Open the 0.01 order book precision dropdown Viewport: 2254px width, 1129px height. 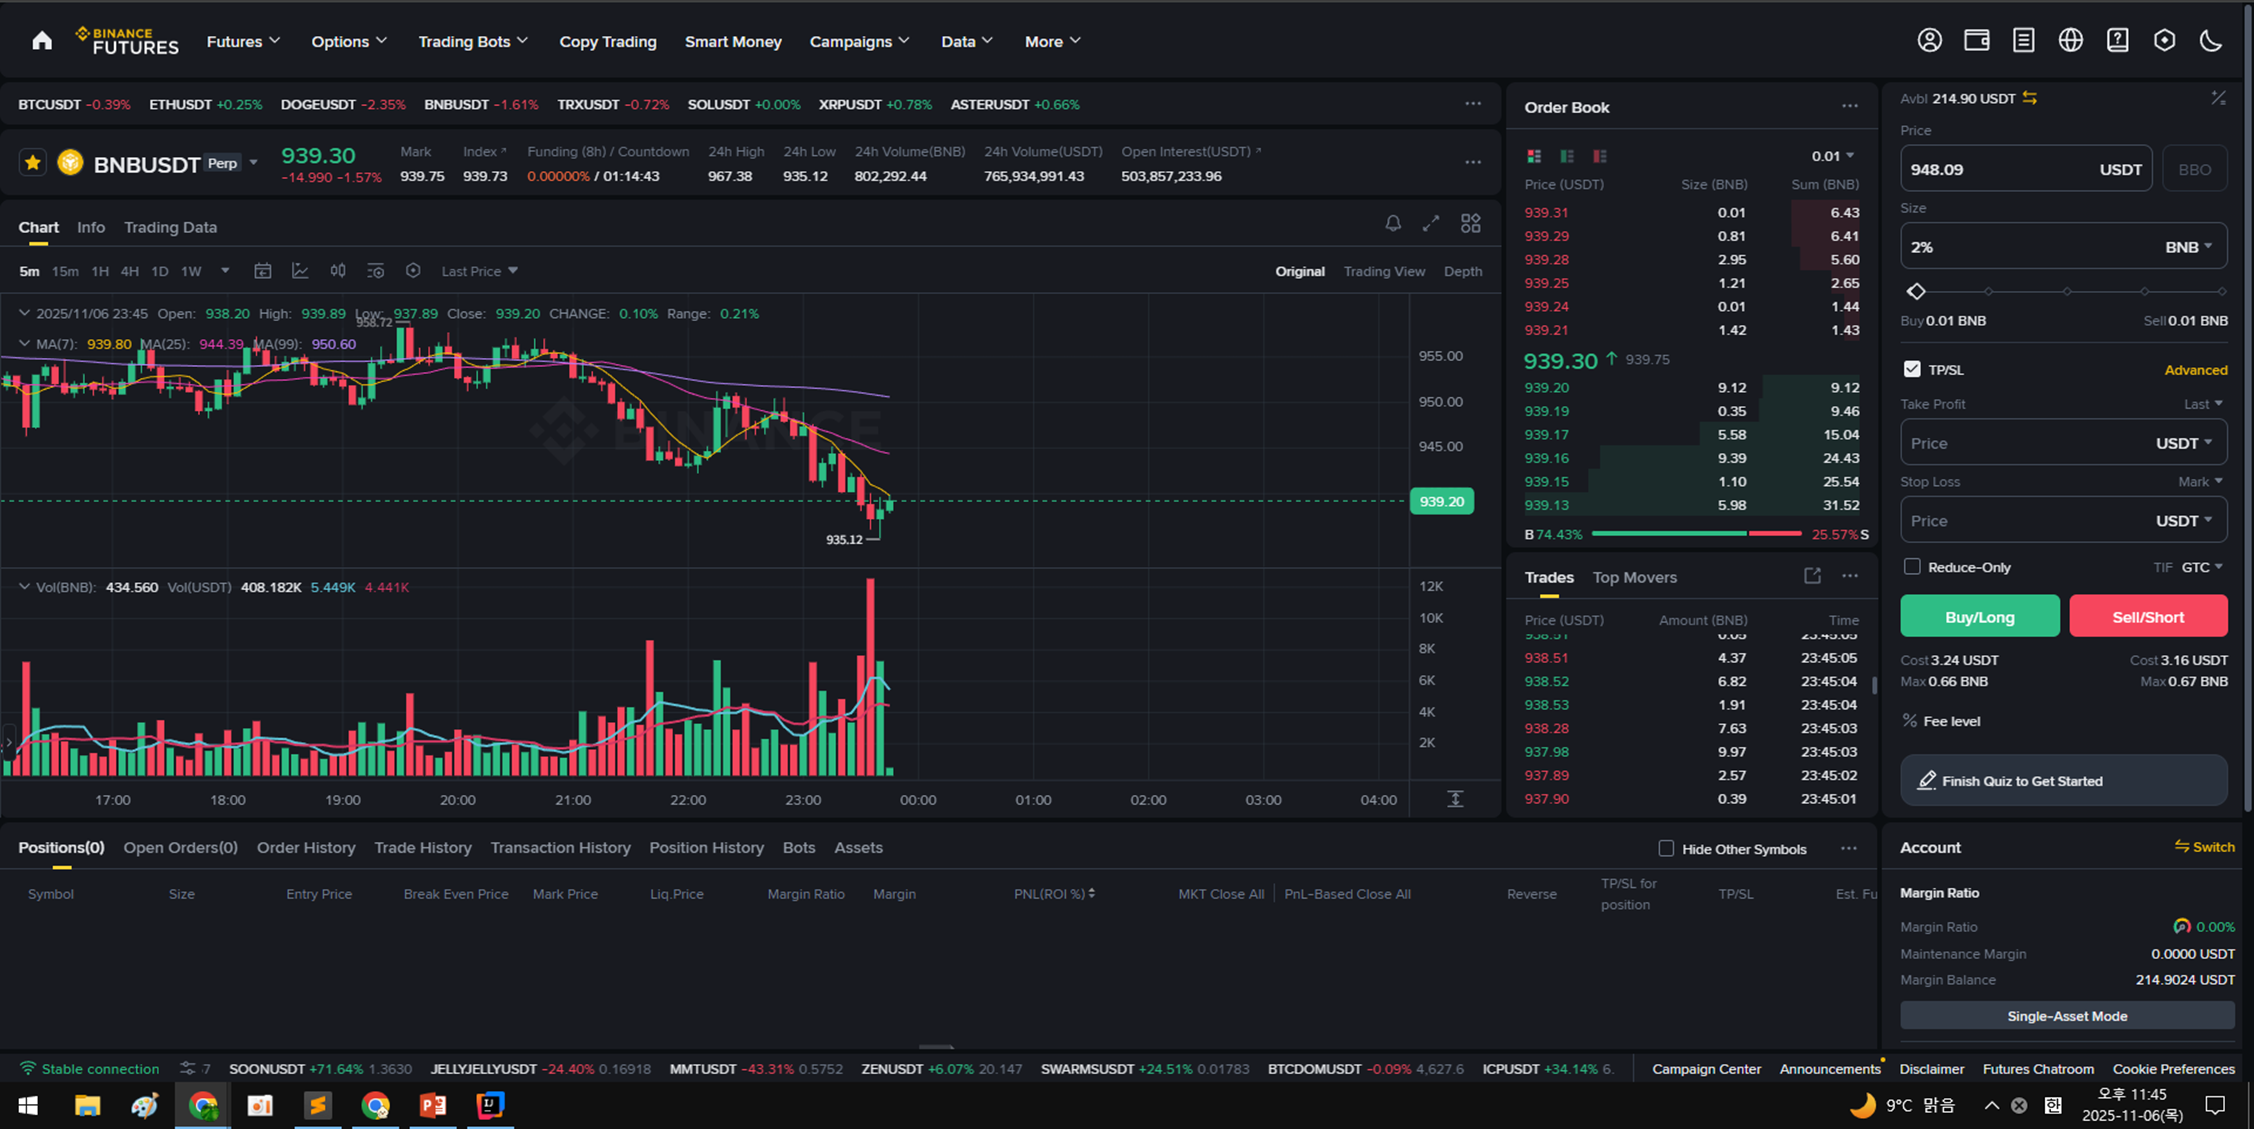click(1832, 156)
